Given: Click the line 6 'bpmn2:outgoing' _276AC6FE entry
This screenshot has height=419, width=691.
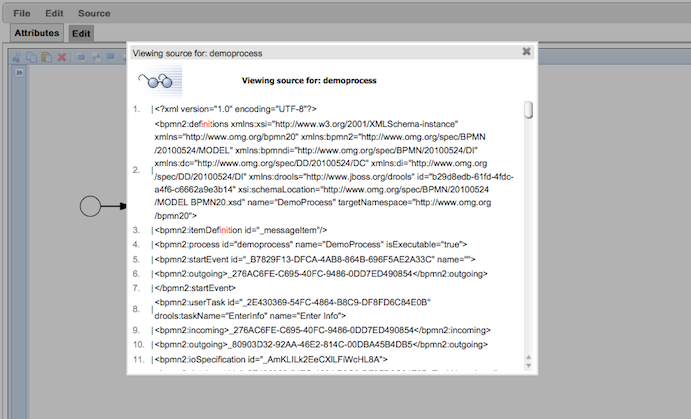Looking at the screenshot, I should pos(321,274).
